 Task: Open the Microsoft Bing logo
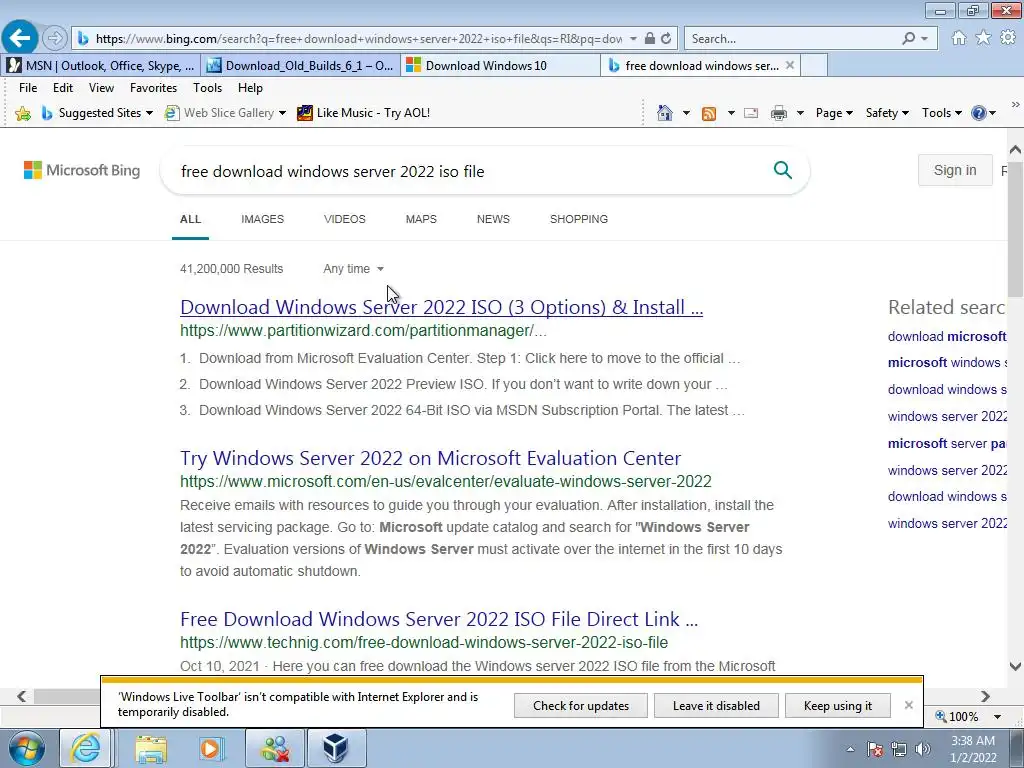click(x=82, y=170)
